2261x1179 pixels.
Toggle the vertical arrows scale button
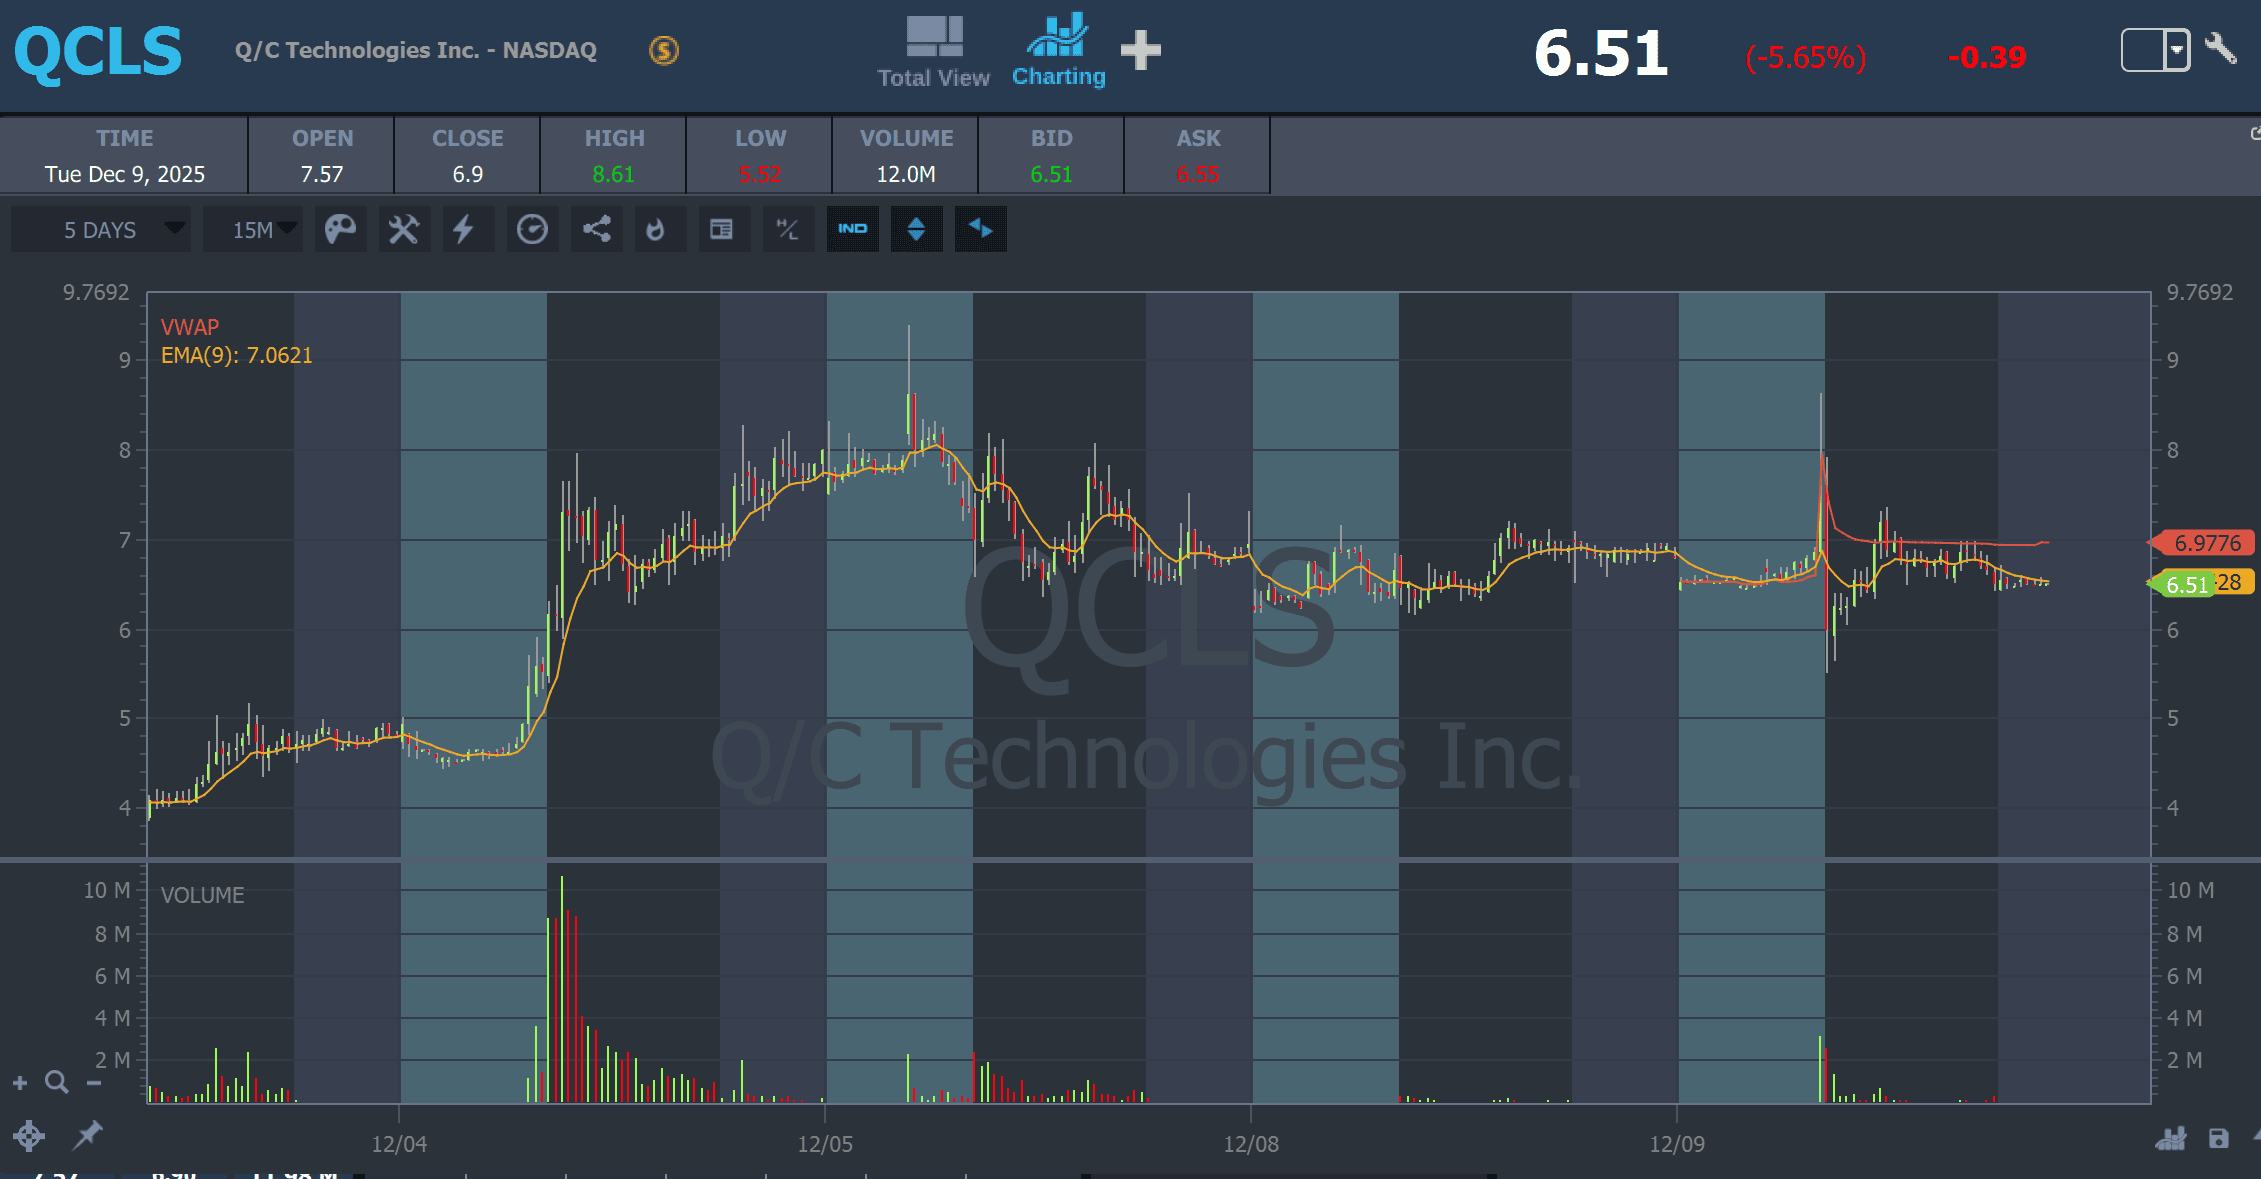tap(916, 229)
